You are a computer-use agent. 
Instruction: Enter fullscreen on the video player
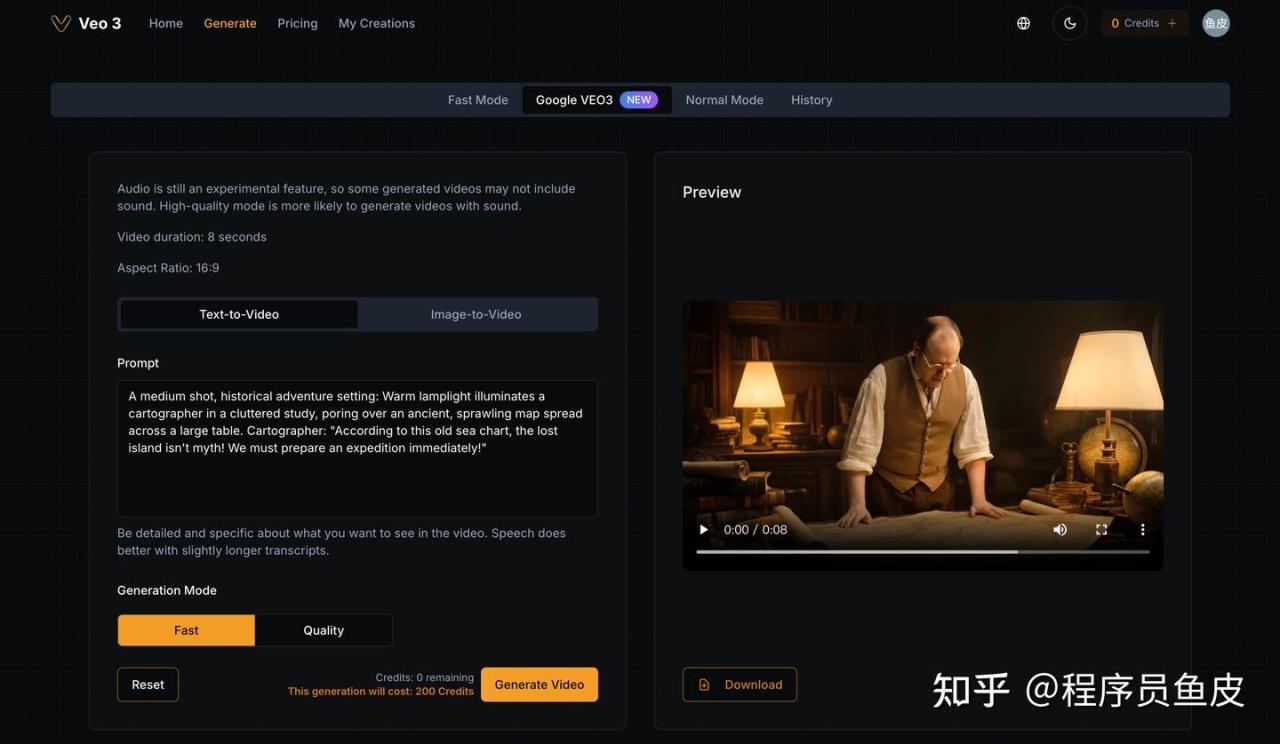[1101, 530]
